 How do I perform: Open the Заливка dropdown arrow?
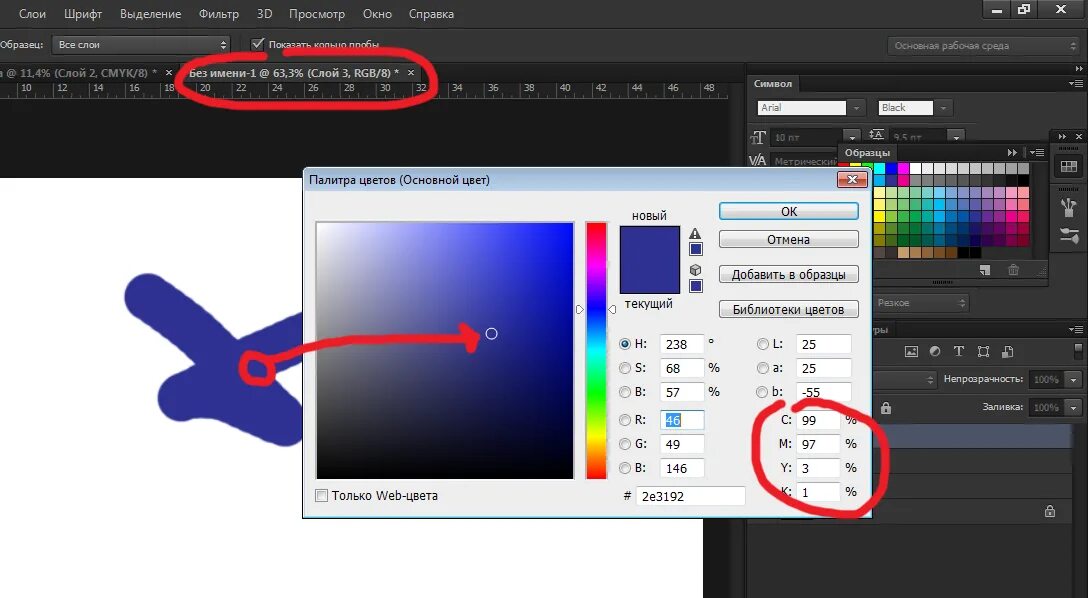pyautogui.click(x=1073, y=407)
